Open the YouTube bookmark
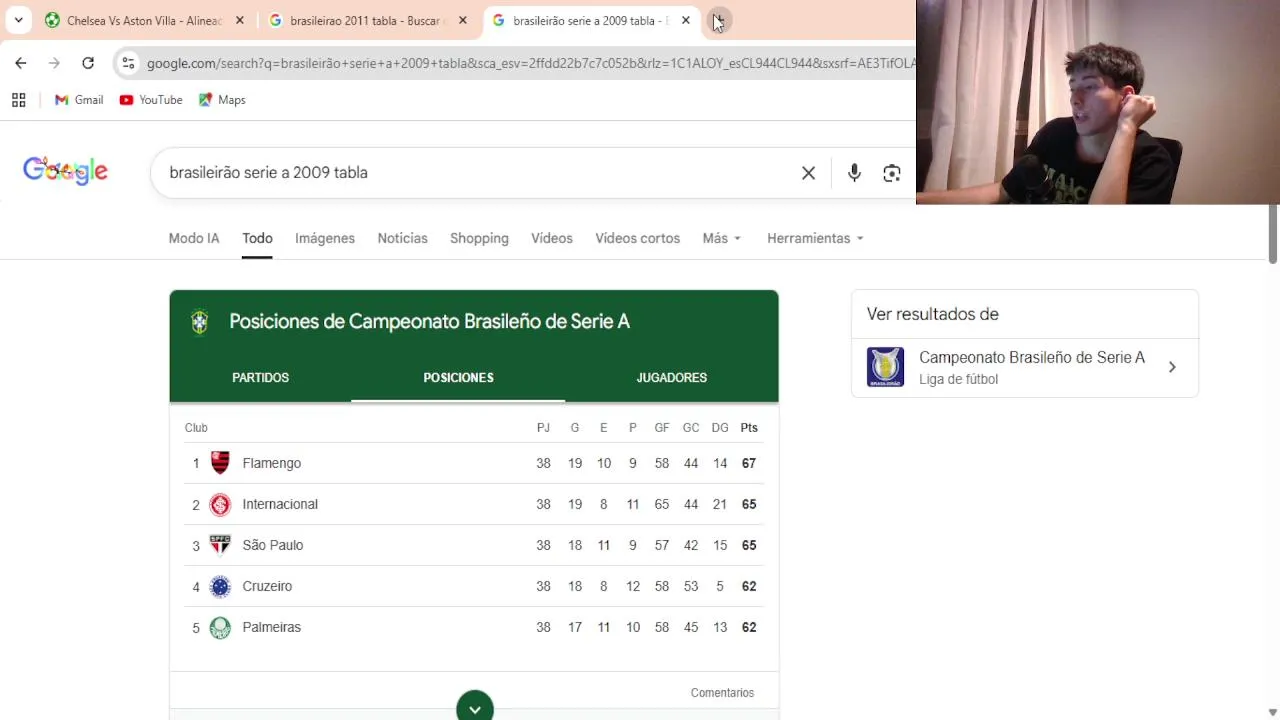 [x=151, y=100]
